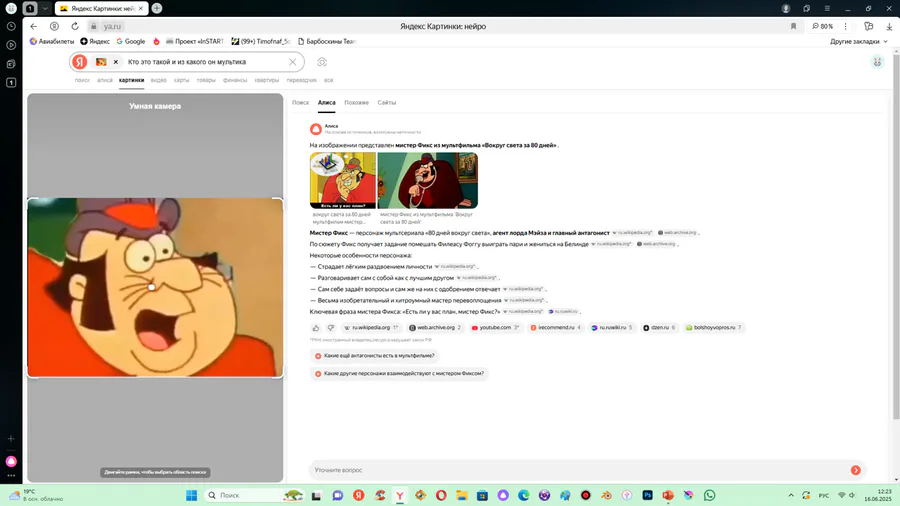Image resolution: width=900 pixels, height=506 pixels.
Task: Open the three-dot menu next to 80% zoom
Action: 845,26
